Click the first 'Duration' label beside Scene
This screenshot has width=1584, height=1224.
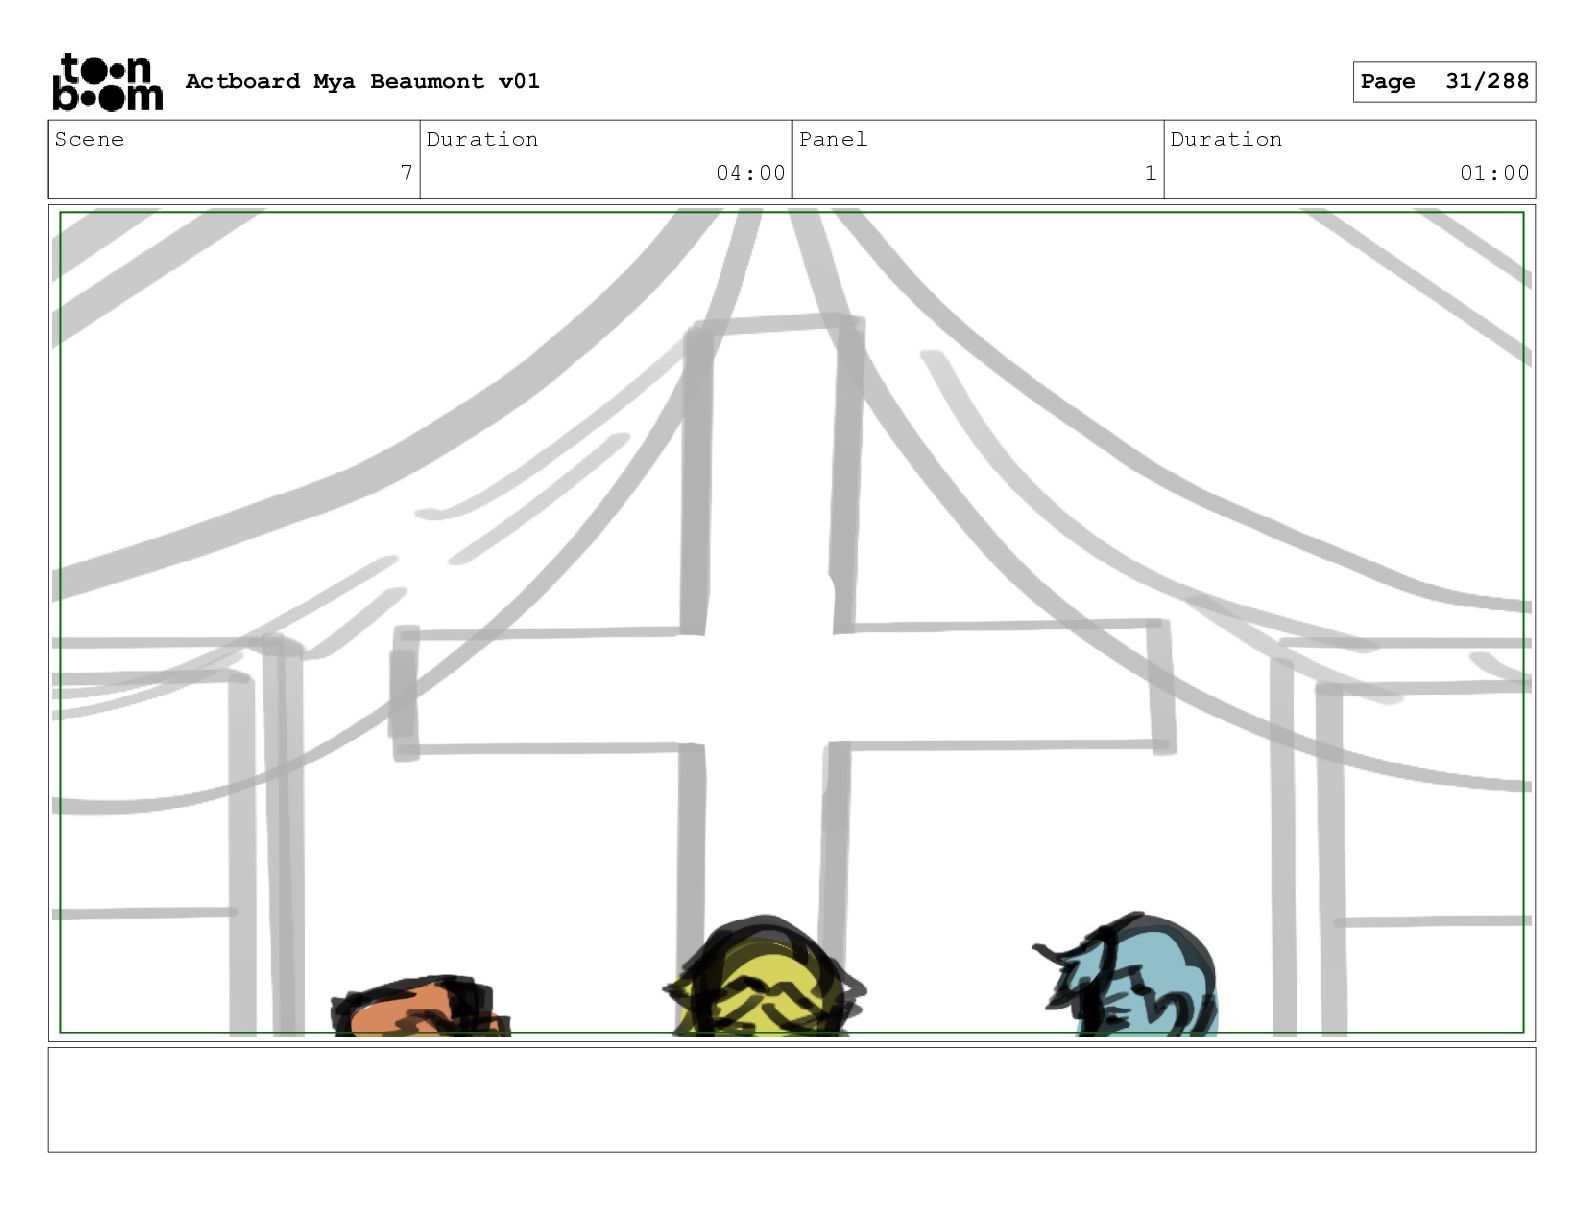(482, 139)
